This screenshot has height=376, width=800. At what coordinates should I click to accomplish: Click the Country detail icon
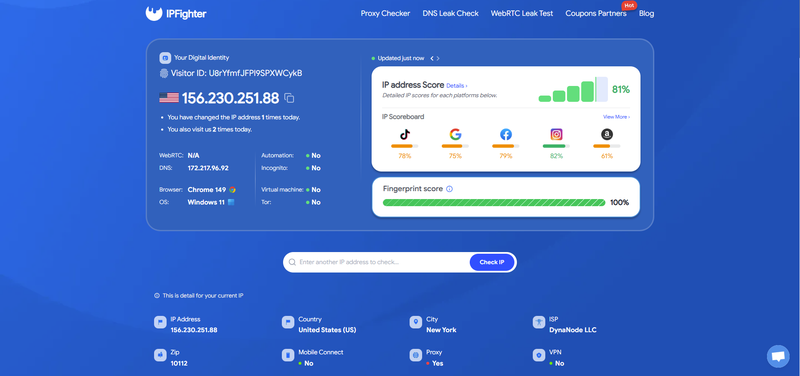pyautogui.click(x=288, y=322)
